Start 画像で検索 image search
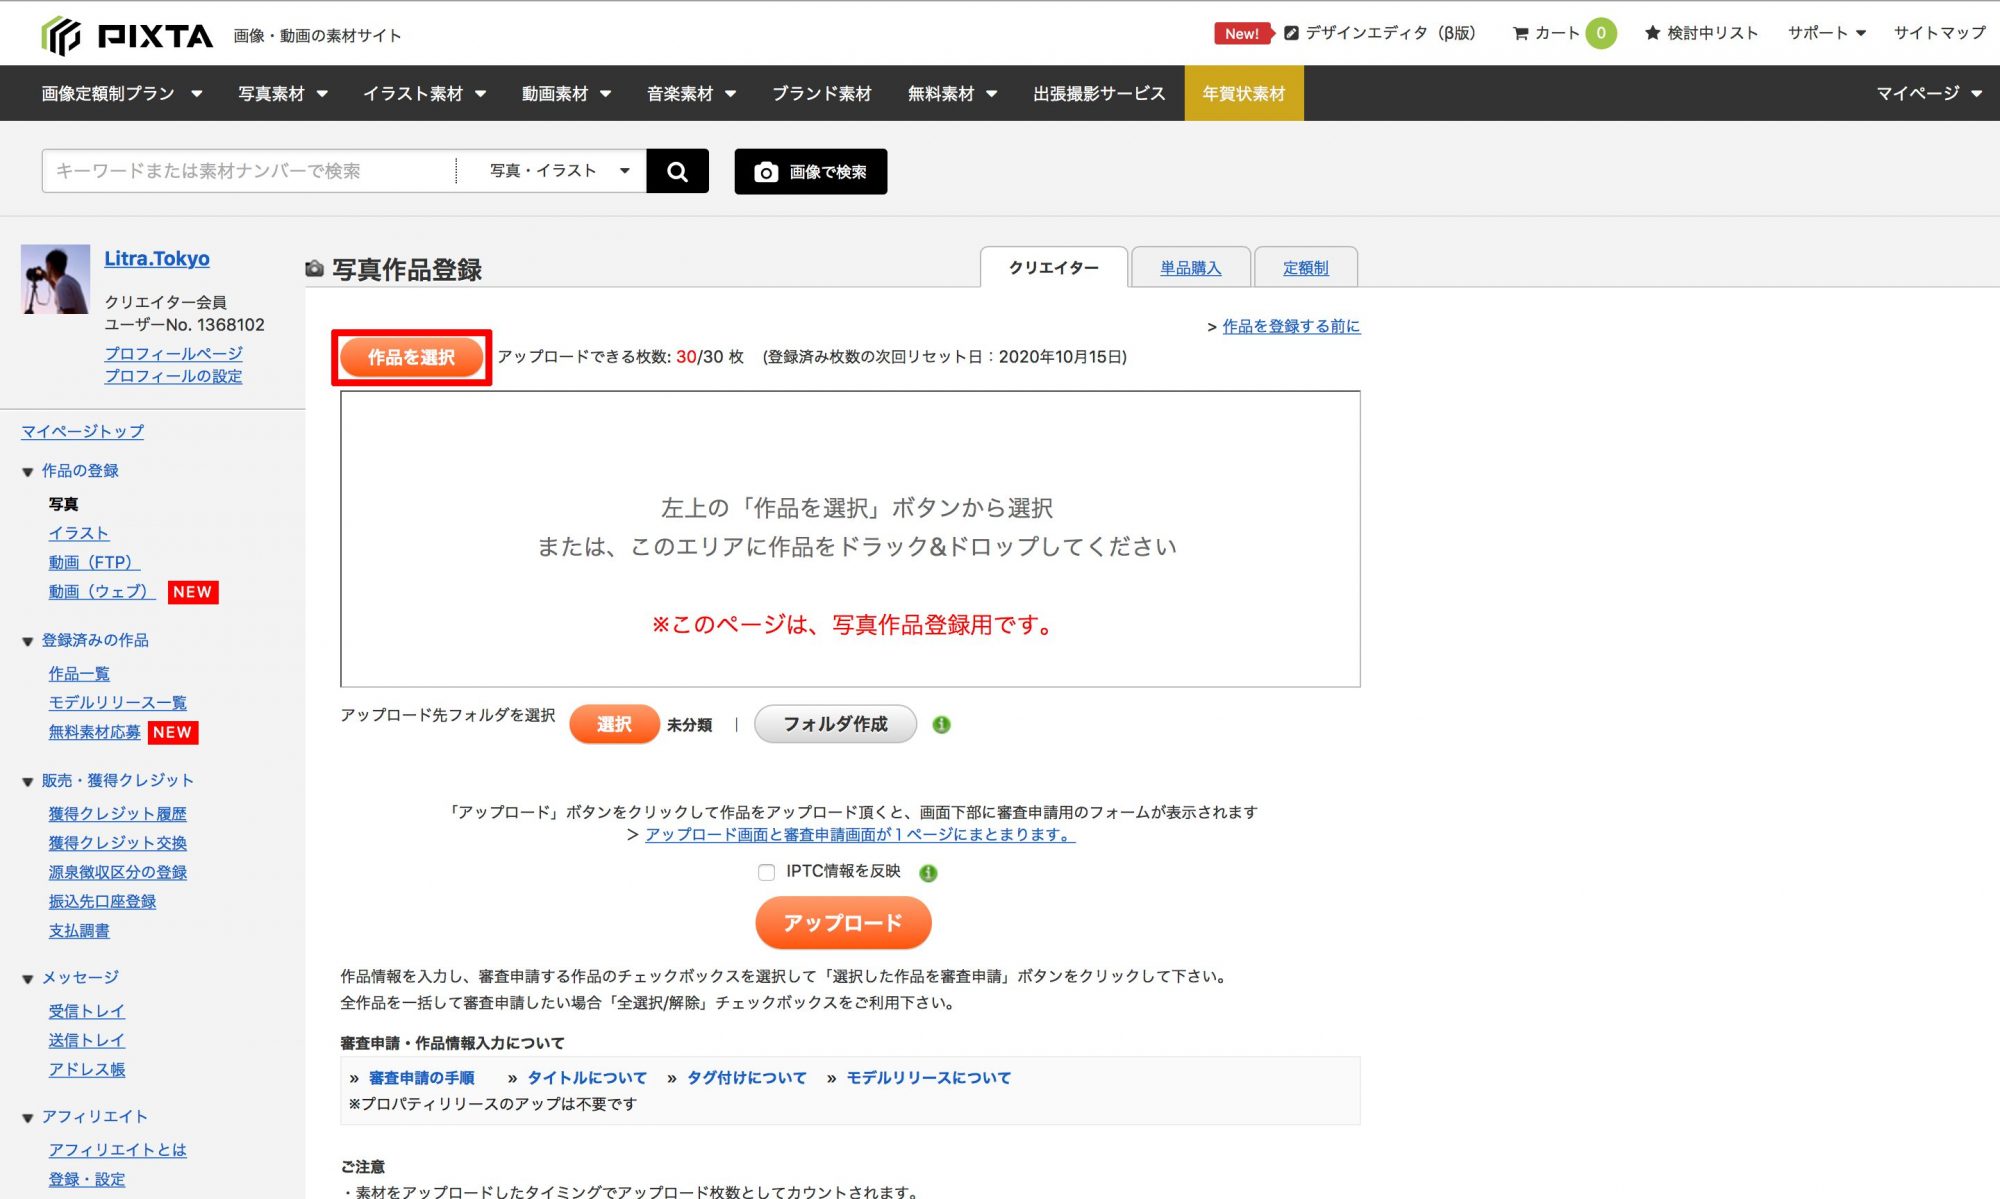Image resolution: width=2000 pixels, height=1199 pixels. tap(810, 171)
